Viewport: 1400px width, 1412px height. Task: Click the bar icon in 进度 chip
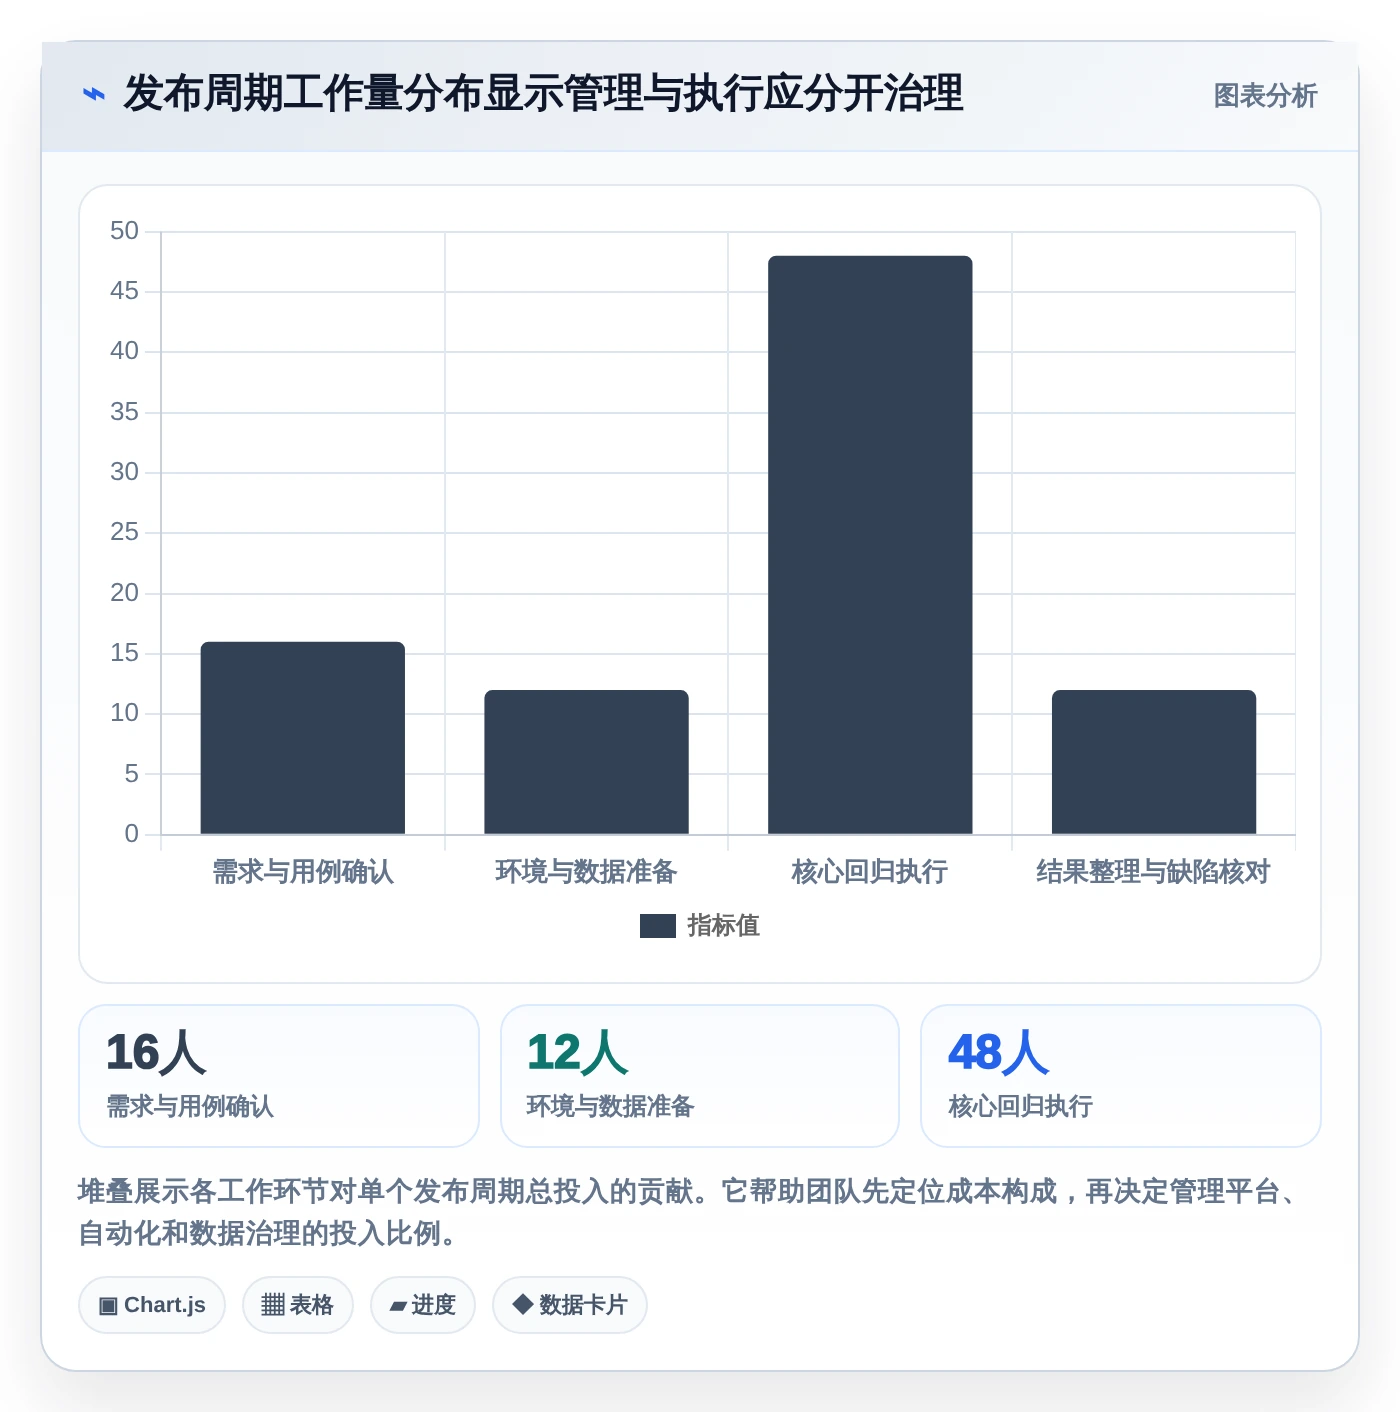(x=398, y=1306)
